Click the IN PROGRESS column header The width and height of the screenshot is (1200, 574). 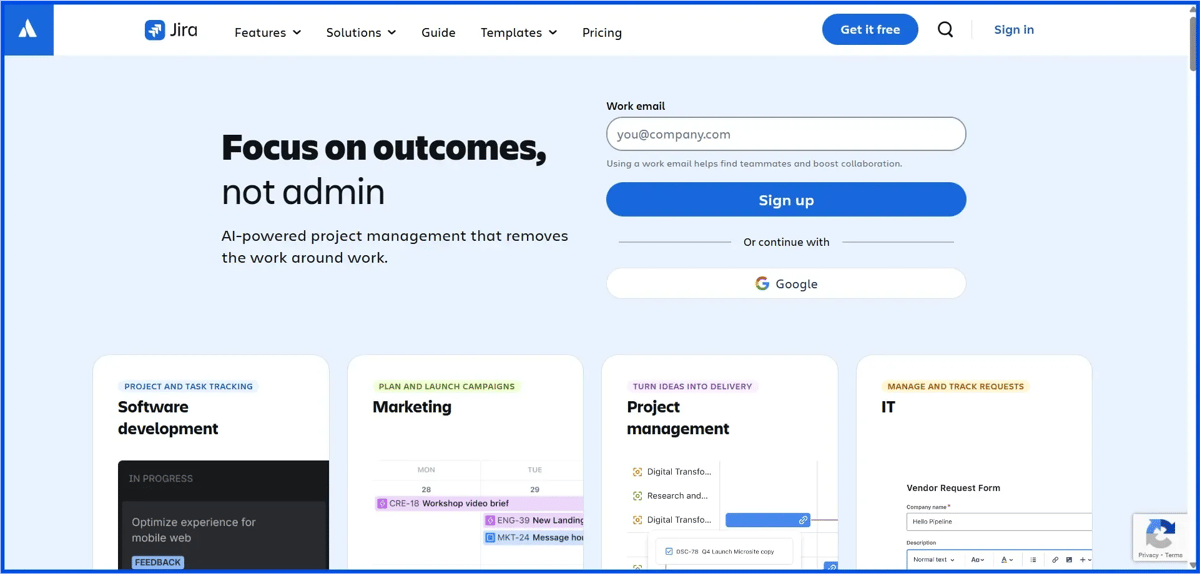(x=160, y=479)
